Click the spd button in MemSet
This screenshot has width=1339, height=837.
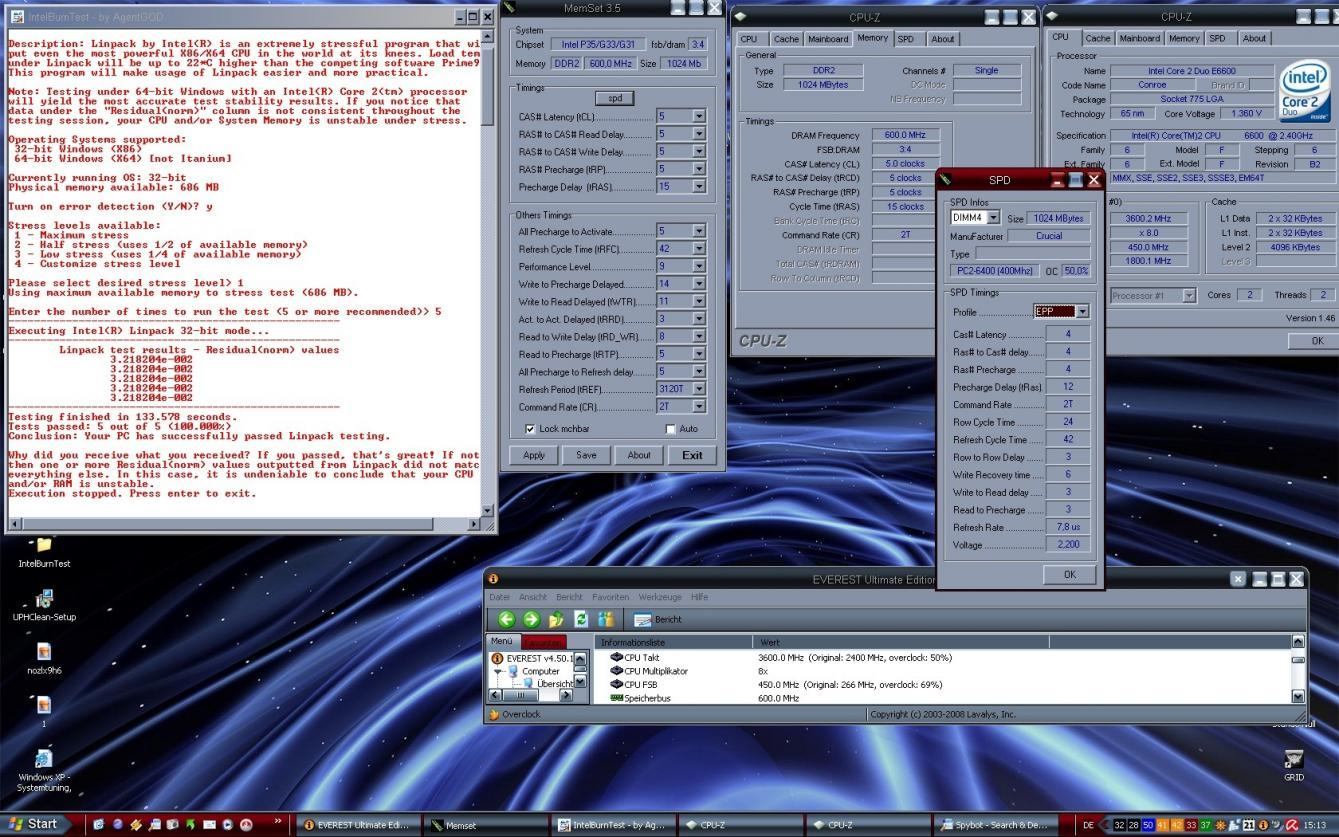(x=614, y=98)
